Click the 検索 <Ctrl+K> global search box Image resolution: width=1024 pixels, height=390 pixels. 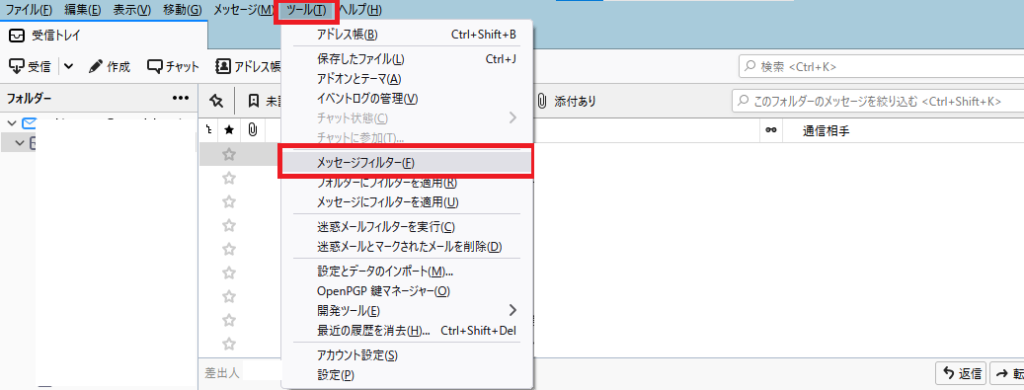point(881,66)
